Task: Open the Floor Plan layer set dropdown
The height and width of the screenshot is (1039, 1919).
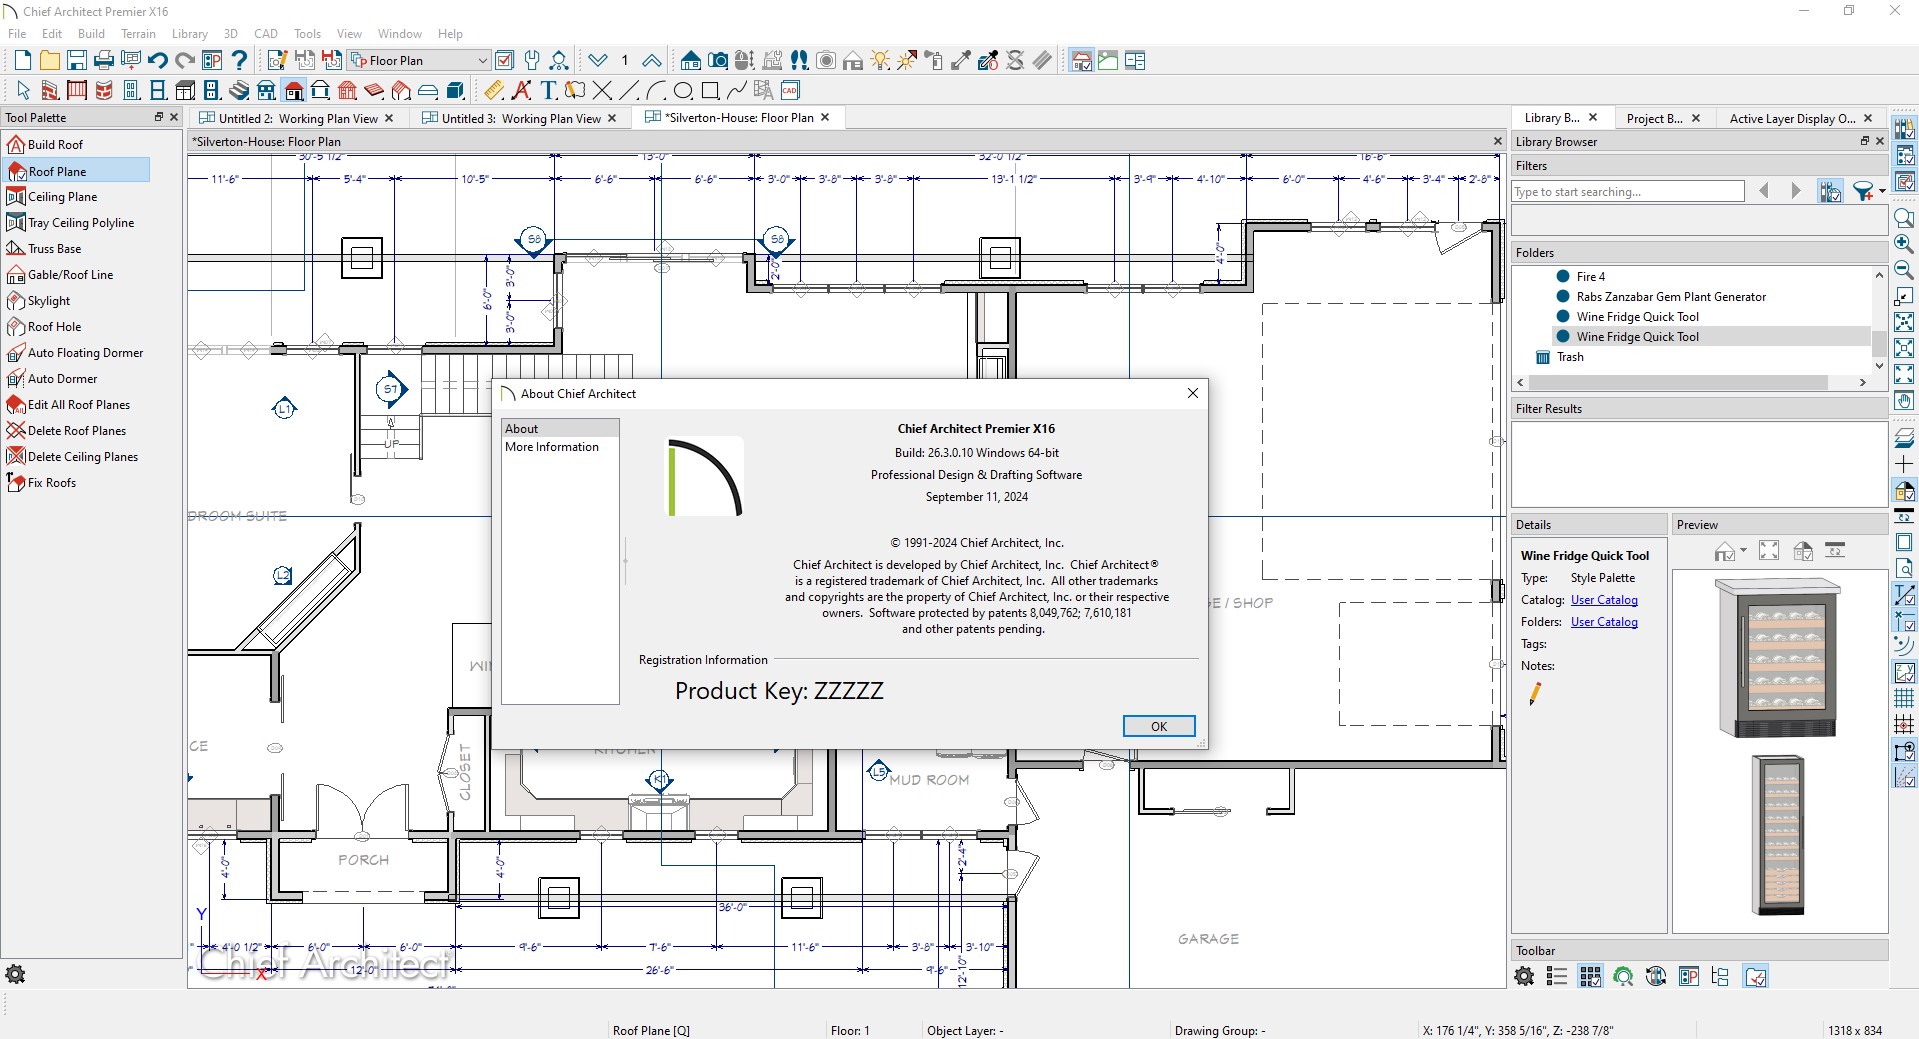Action: (x=481, y=61)
